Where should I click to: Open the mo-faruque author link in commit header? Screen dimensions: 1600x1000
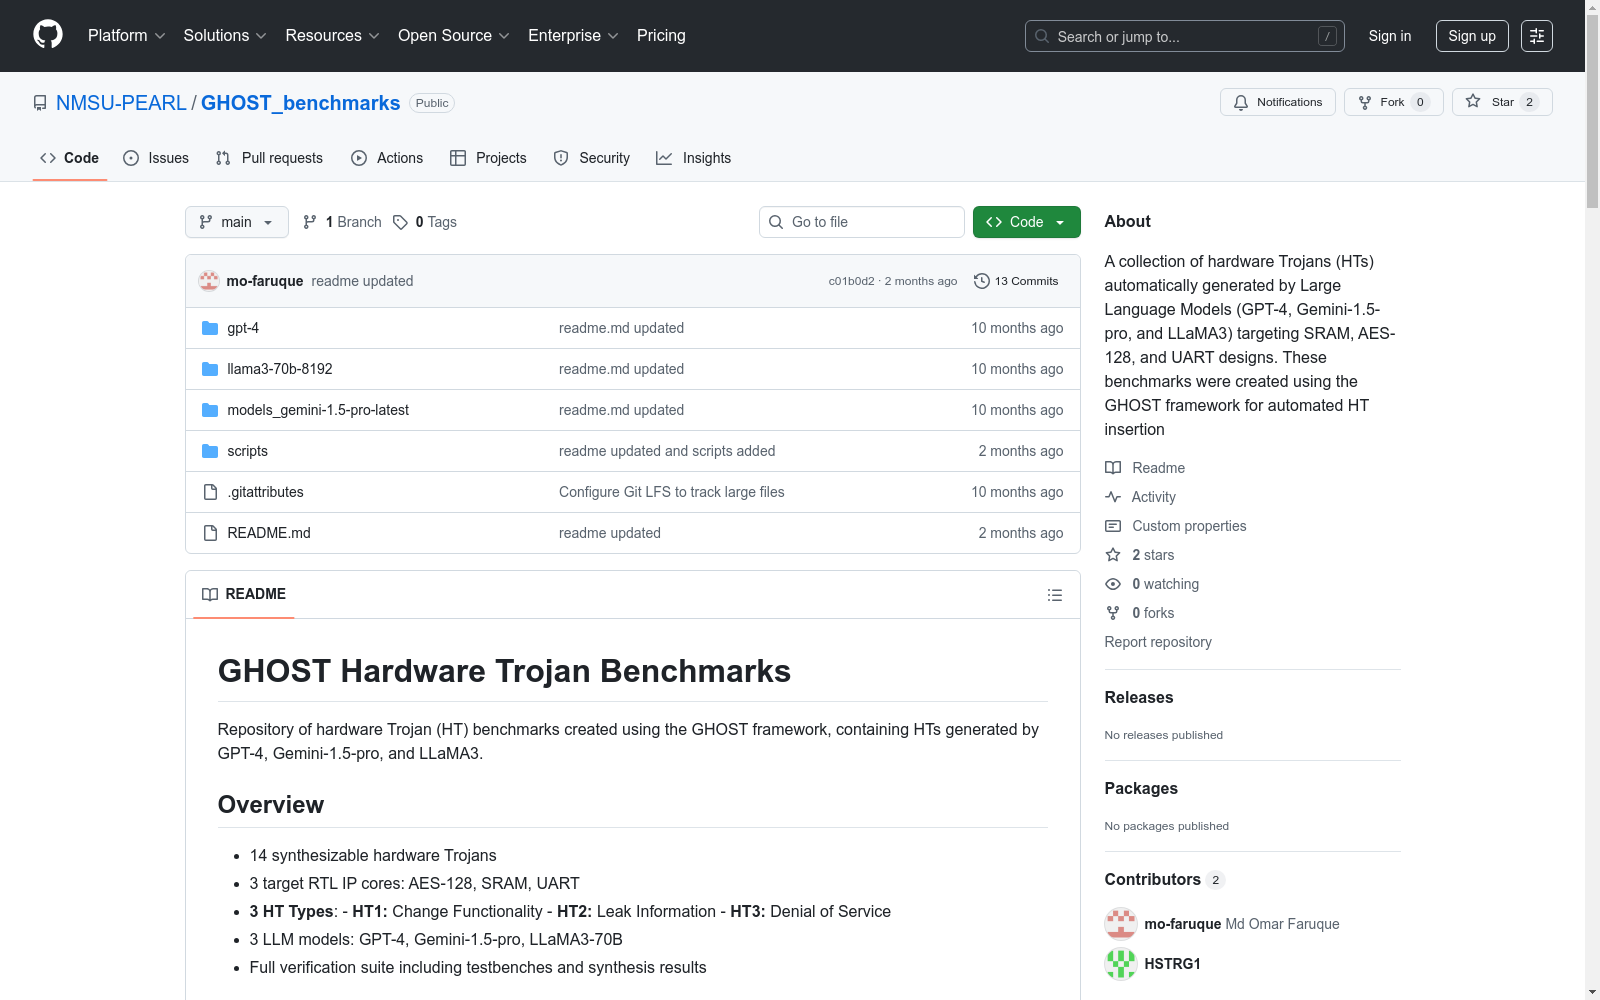[x=265, y=281]
